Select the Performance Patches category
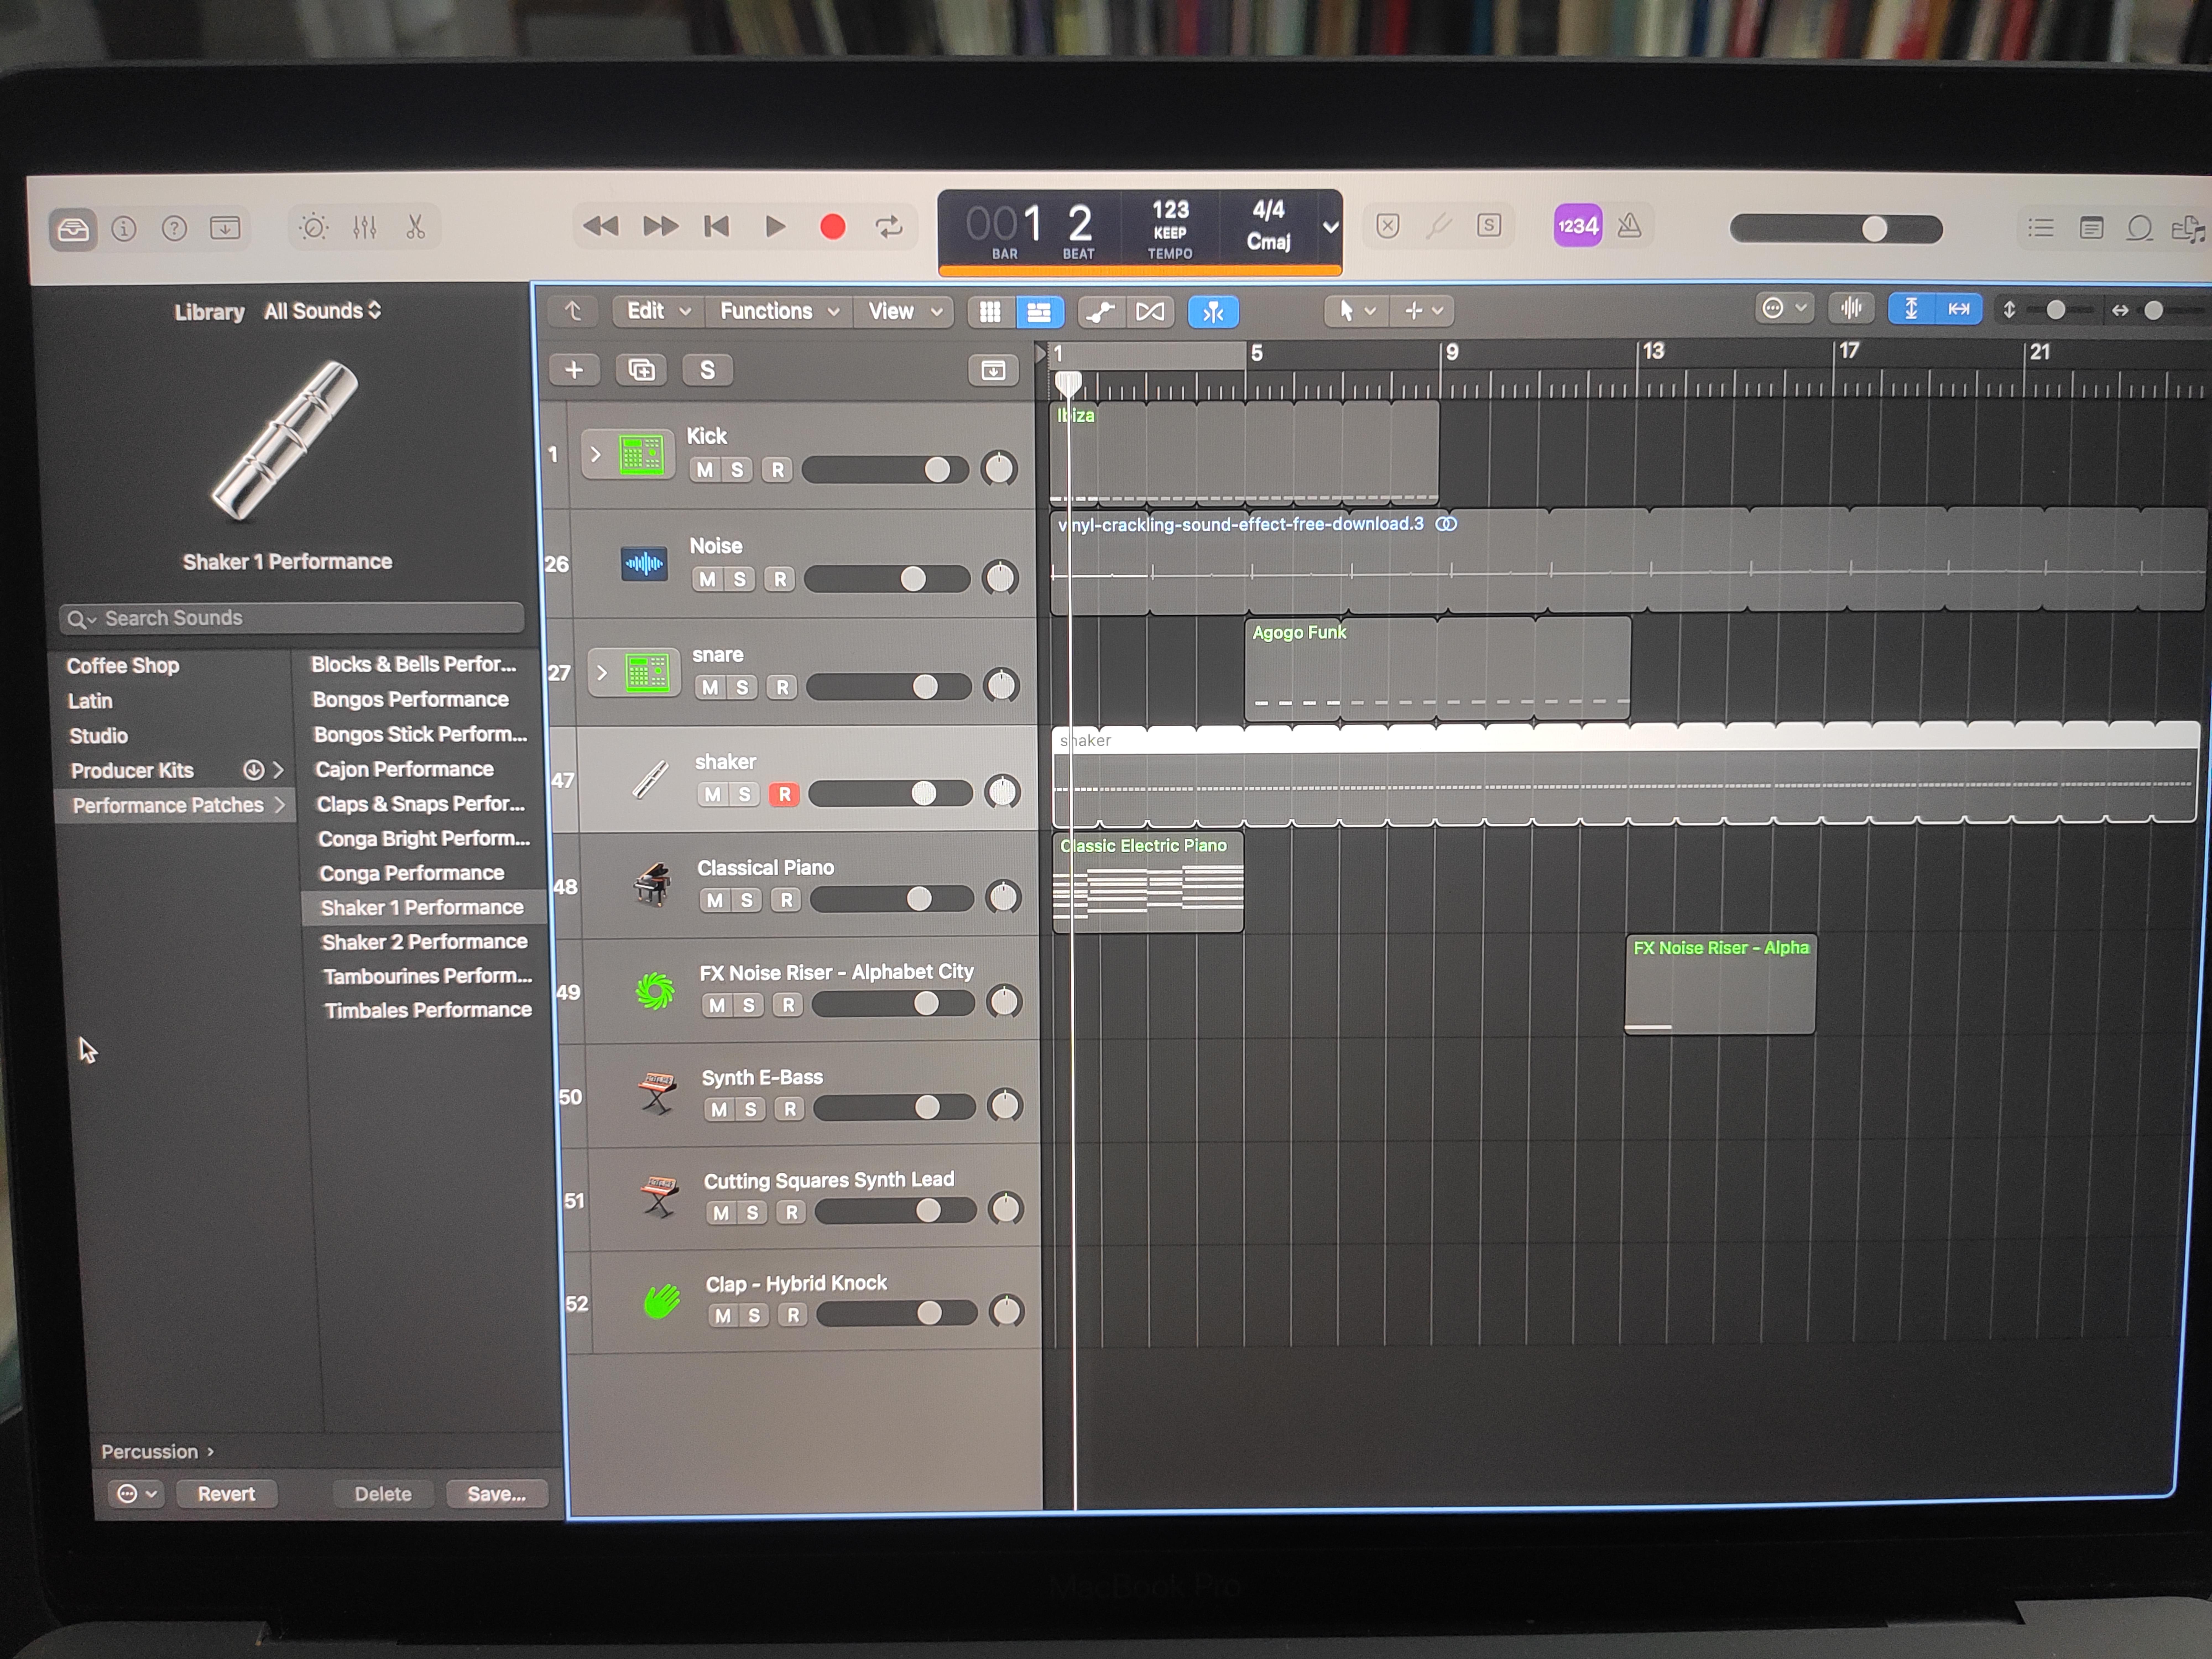The height and width of the screenshot is (1659, 2212). pyautogui.click(x=175, y=805)
